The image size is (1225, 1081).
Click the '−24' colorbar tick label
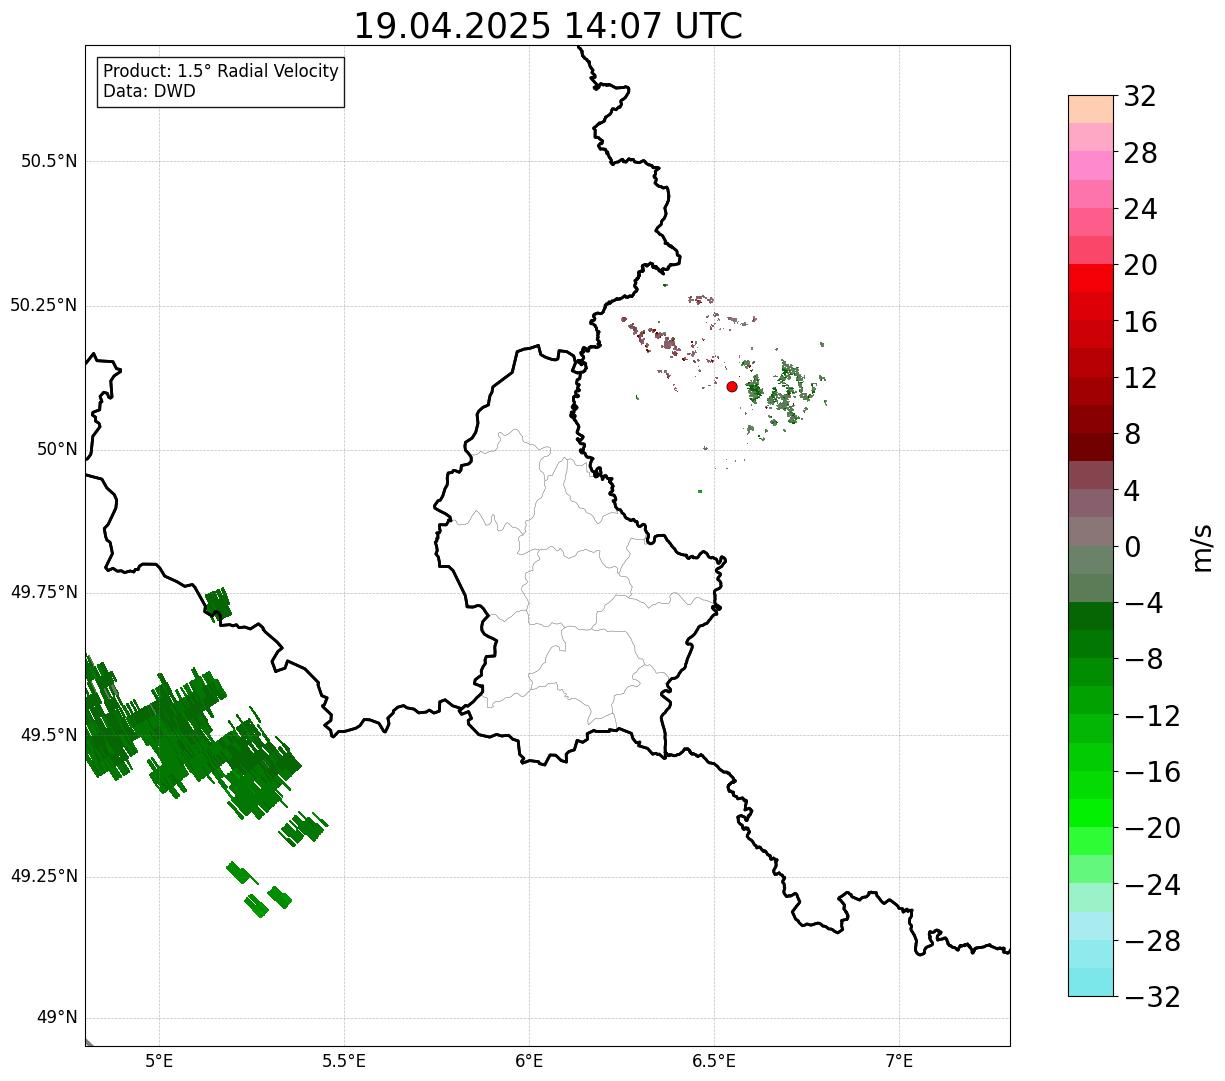pos(1152,885)
